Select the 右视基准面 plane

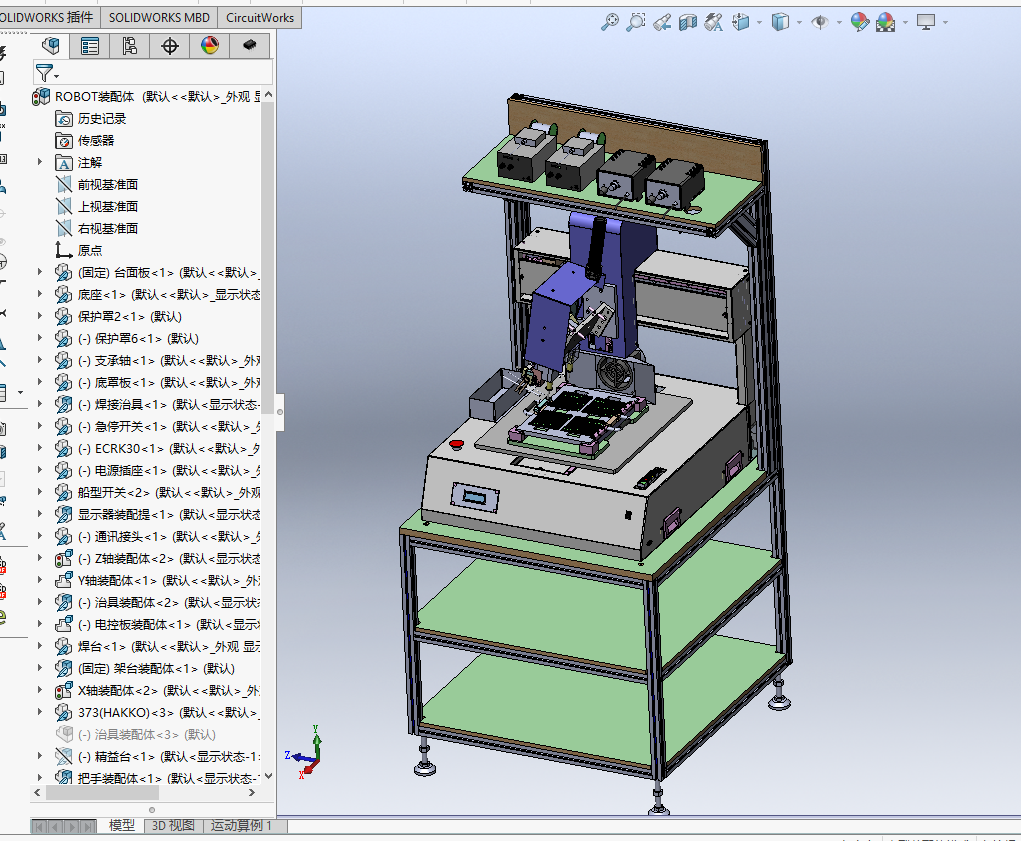[x=107, y=228]
